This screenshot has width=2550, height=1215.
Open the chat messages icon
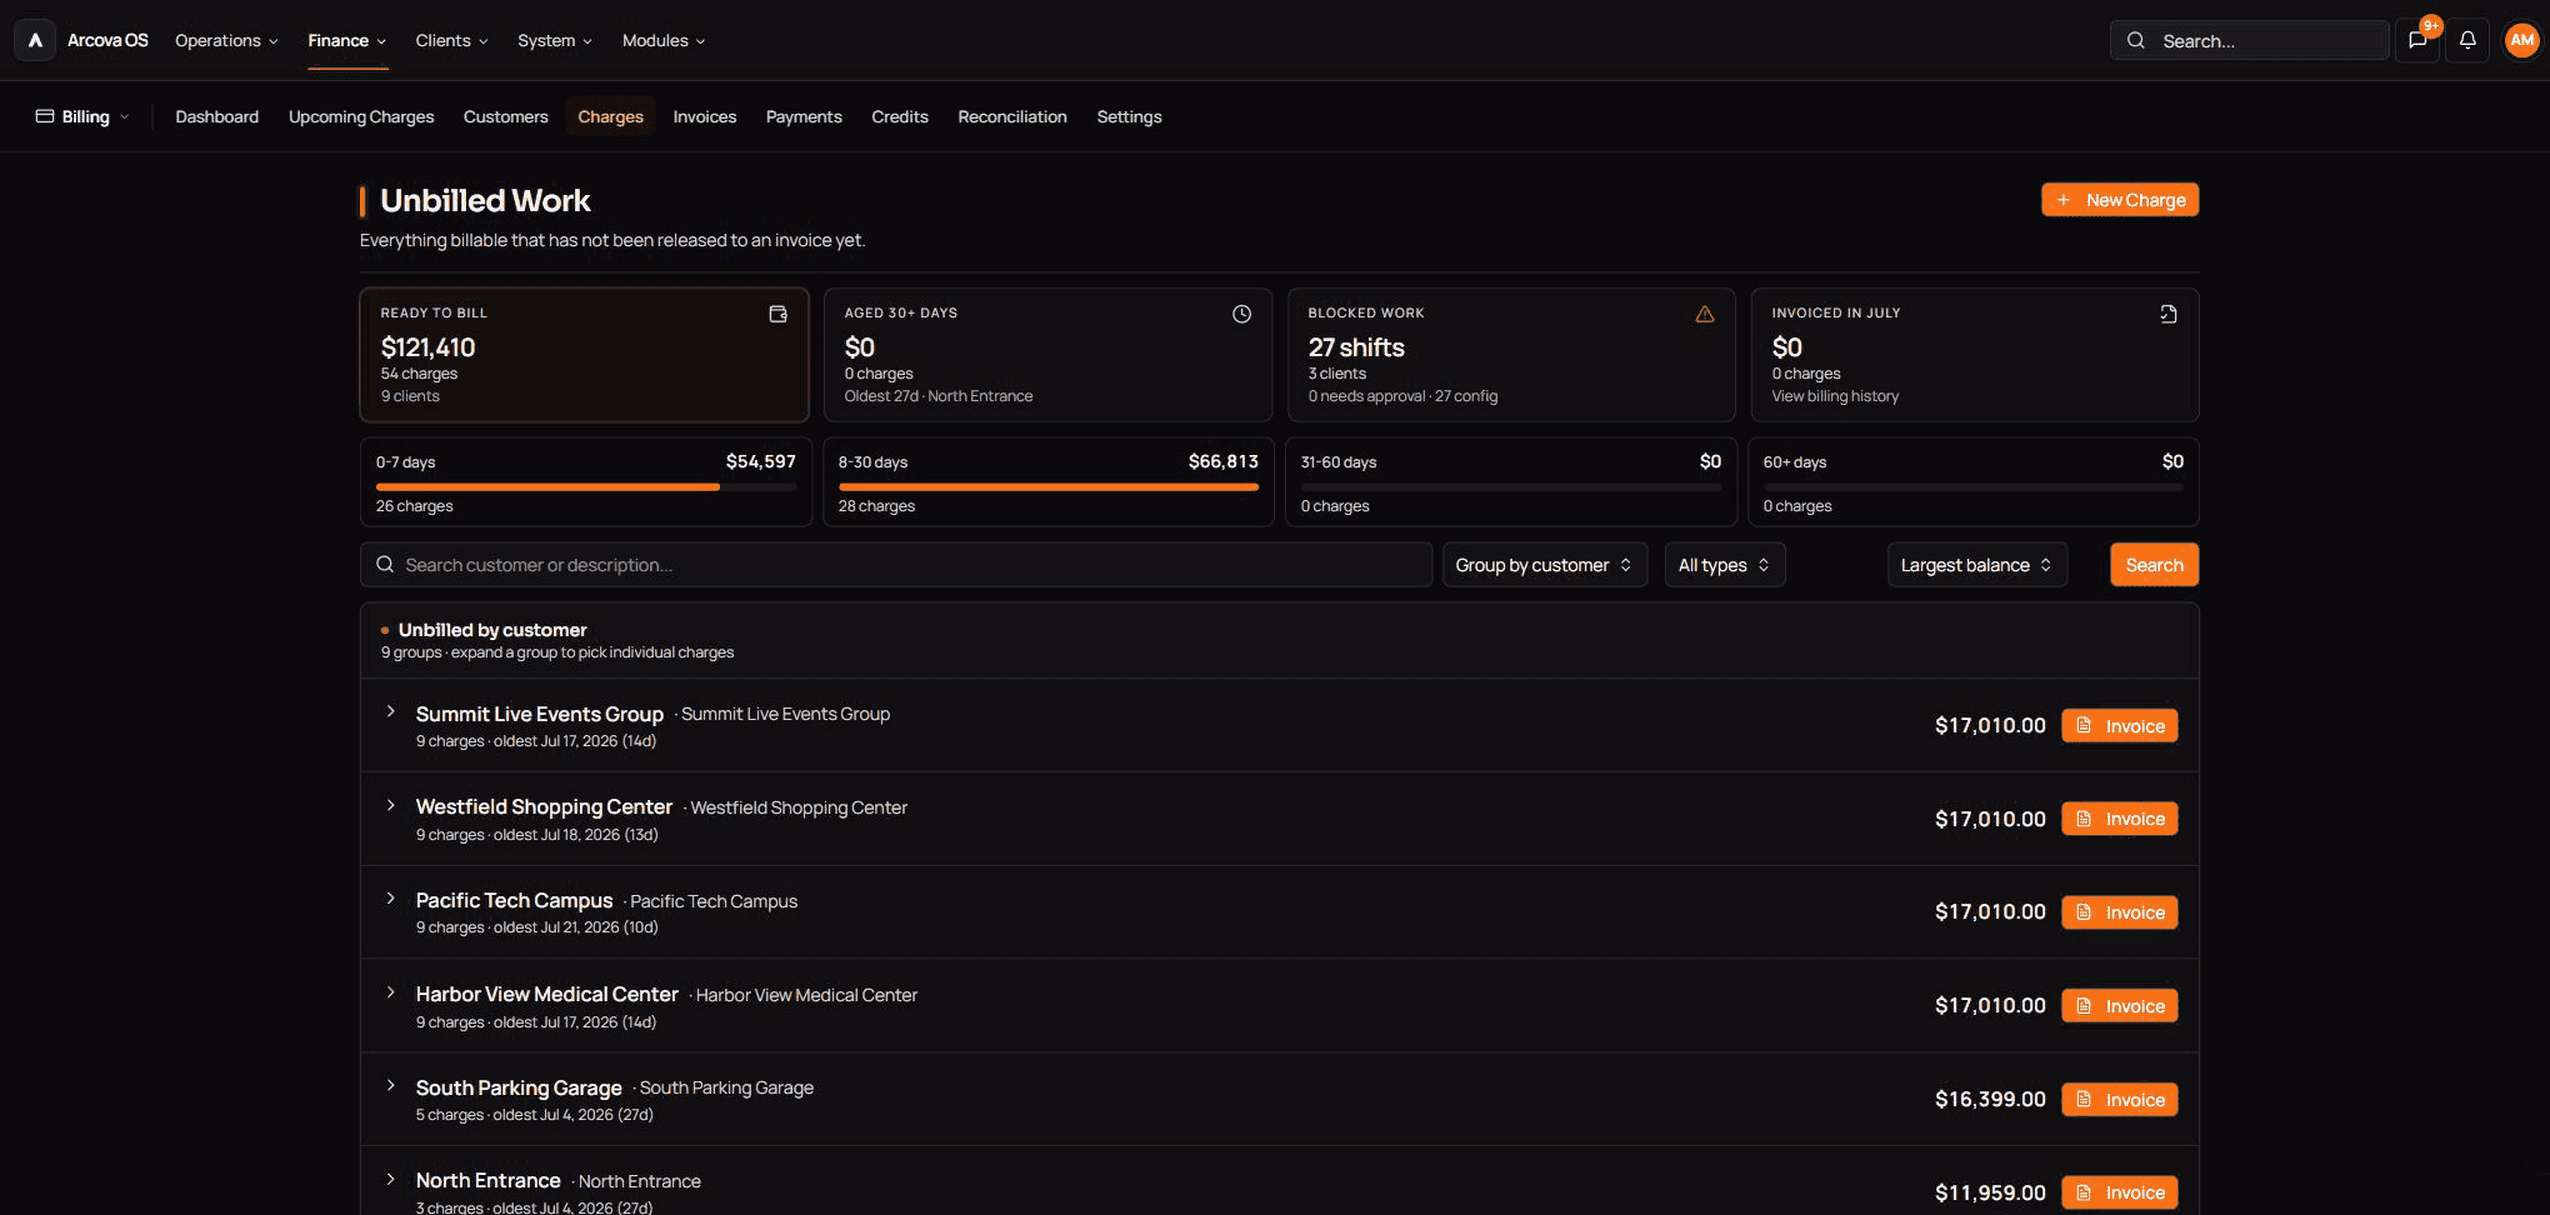click(x=2417, y=40)
